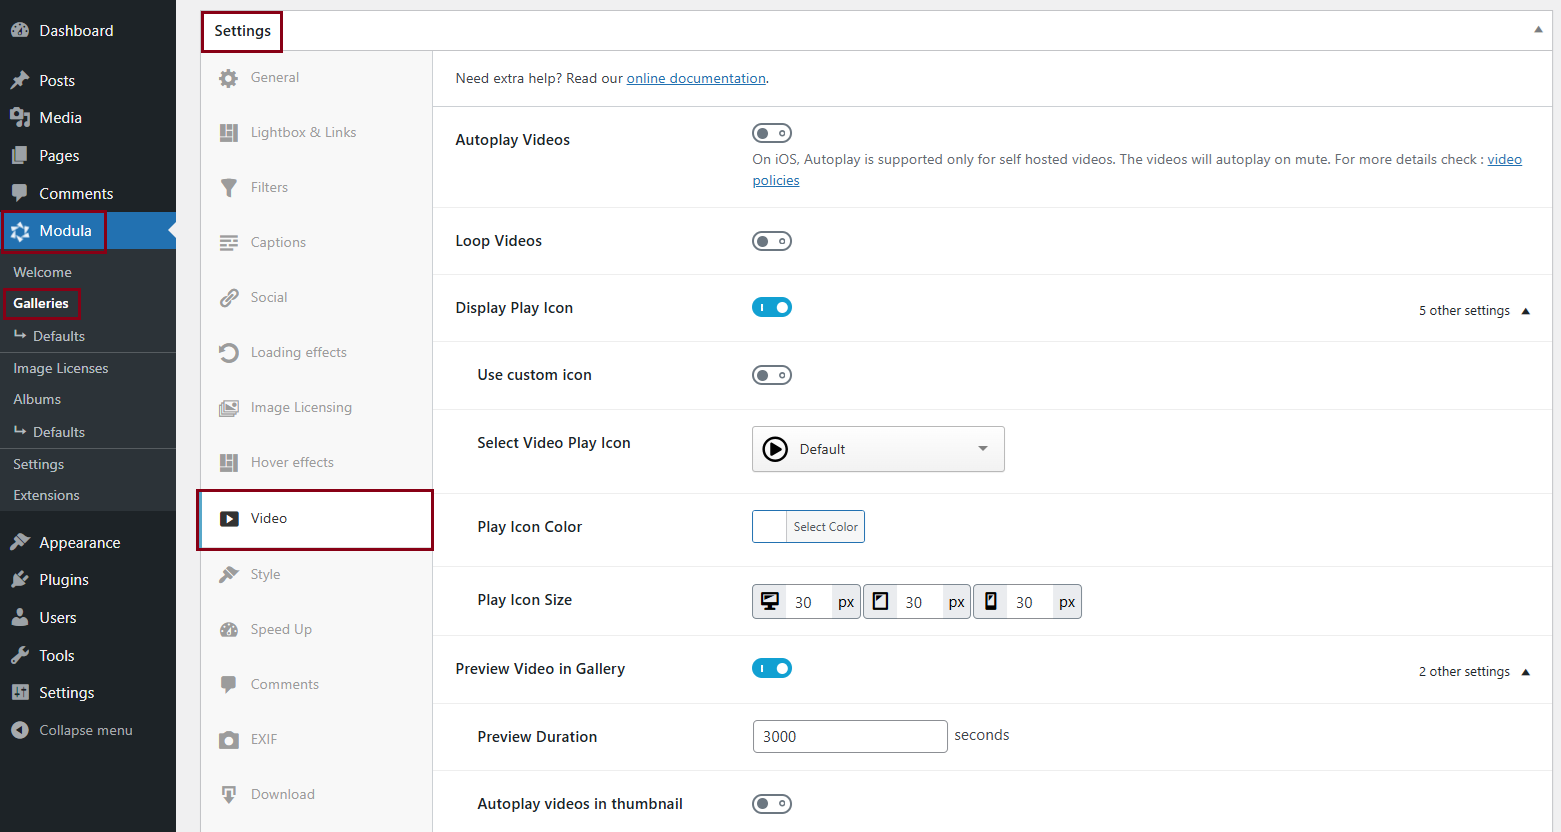Click the Social link chain icon
Image resolution: width=1561 pixels, height=832 pixels.
pos(229,298)
